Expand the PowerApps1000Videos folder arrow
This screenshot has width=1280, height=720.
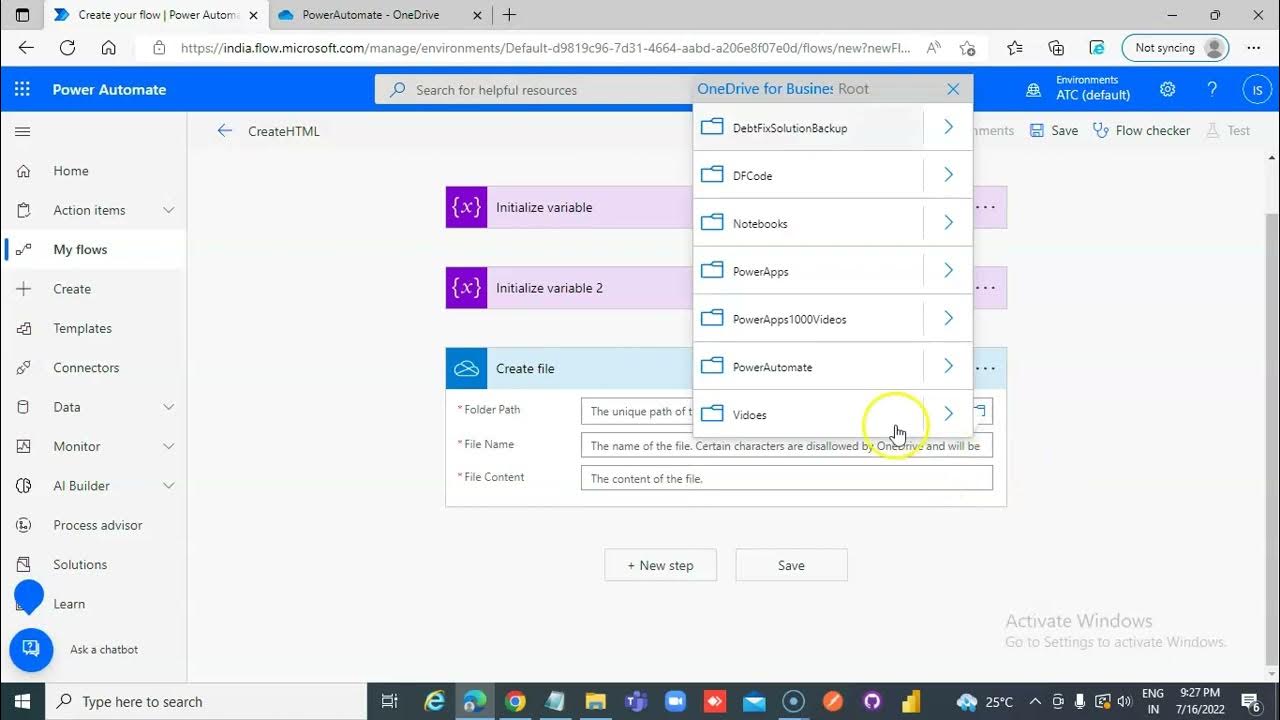pos(948,319)
